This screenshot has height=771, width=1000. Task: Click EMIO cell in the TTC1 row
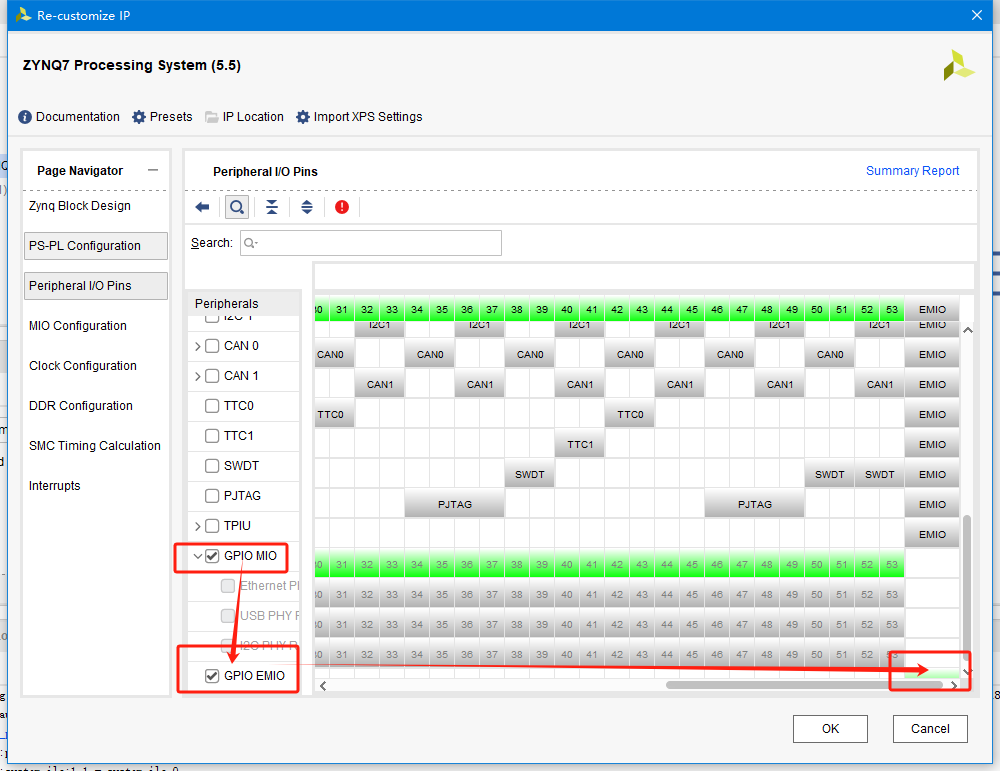932,444
